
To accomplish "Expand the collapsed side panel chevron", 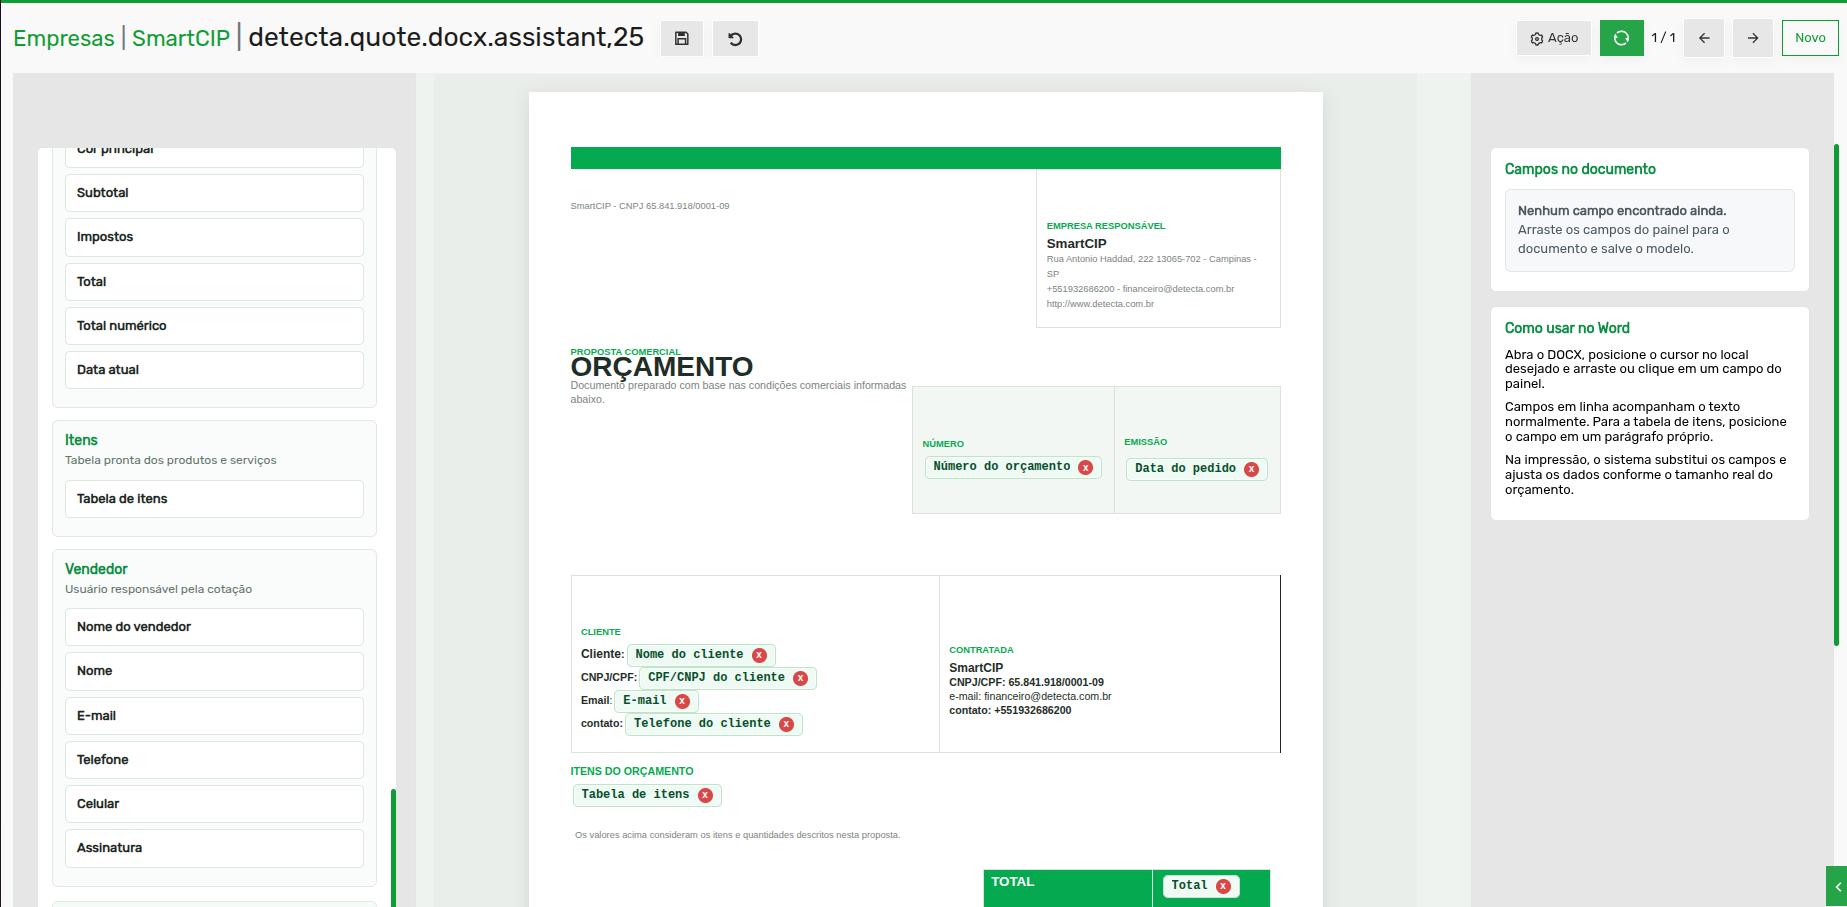I will pos(1837,887).
